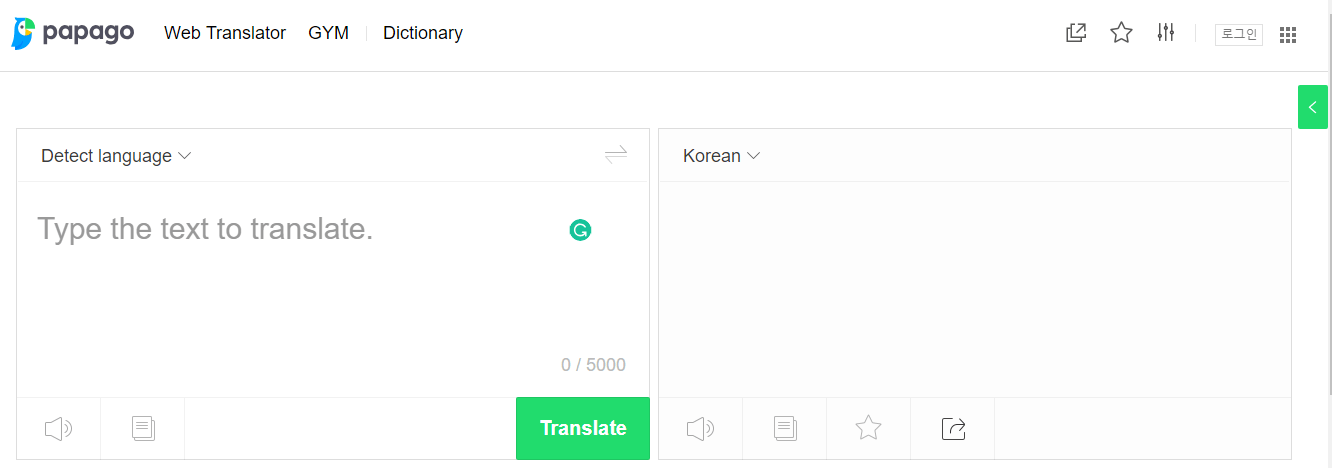This screenshot has width=1332, height=468.
Task: Click the green Translate button
Action: coord(583,428)
